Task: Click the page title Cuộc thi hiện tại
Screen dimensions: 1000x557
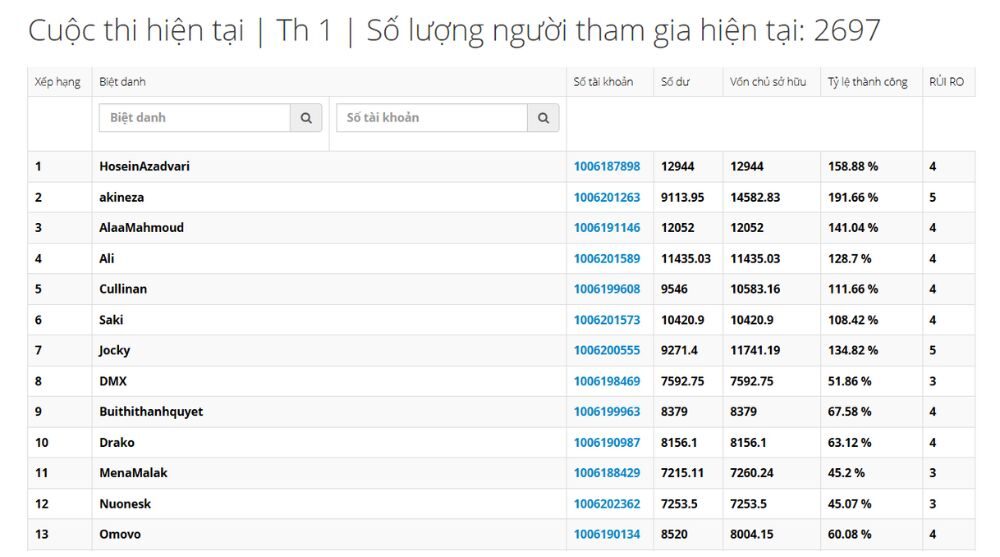Action: [136, 31]
